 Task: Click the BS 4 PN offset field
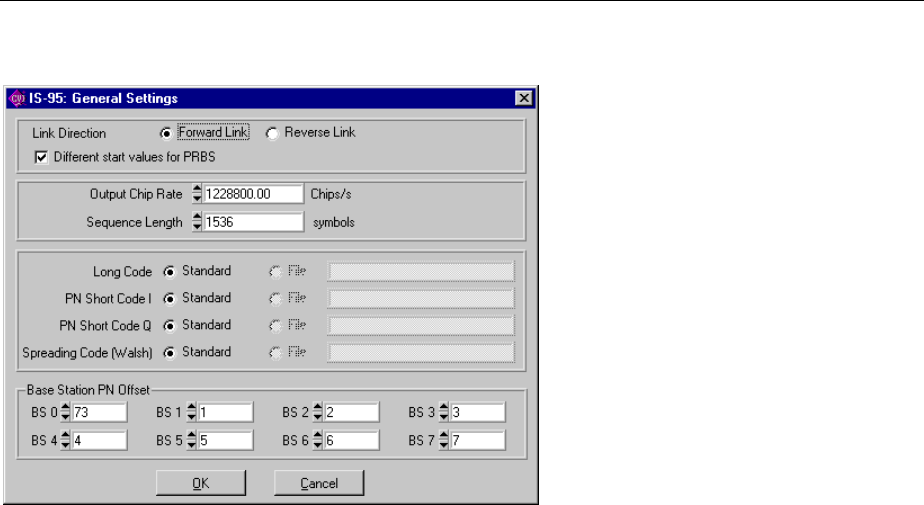[x=99, y=440]
